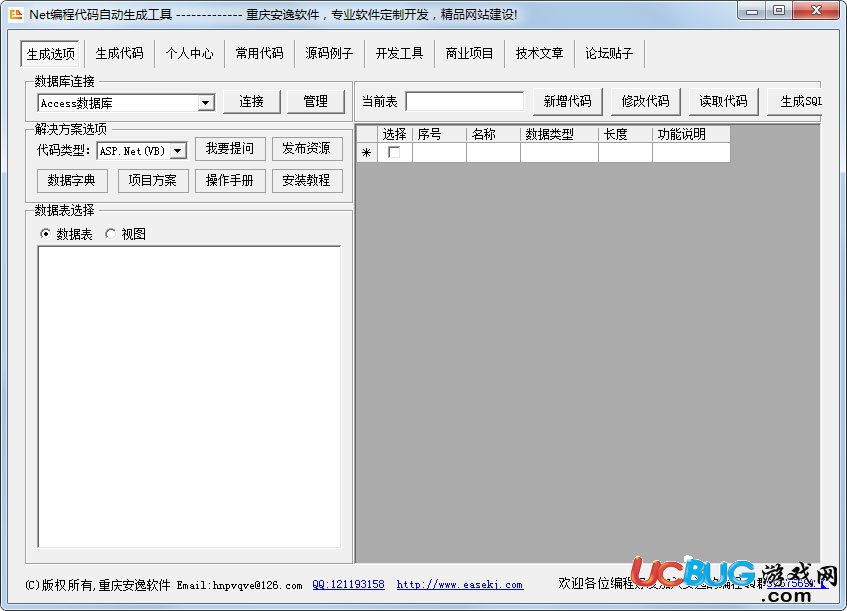Viewport: 847px width, 611px height.
Task: Click the 连接 button
Action: tap(252, 102)
